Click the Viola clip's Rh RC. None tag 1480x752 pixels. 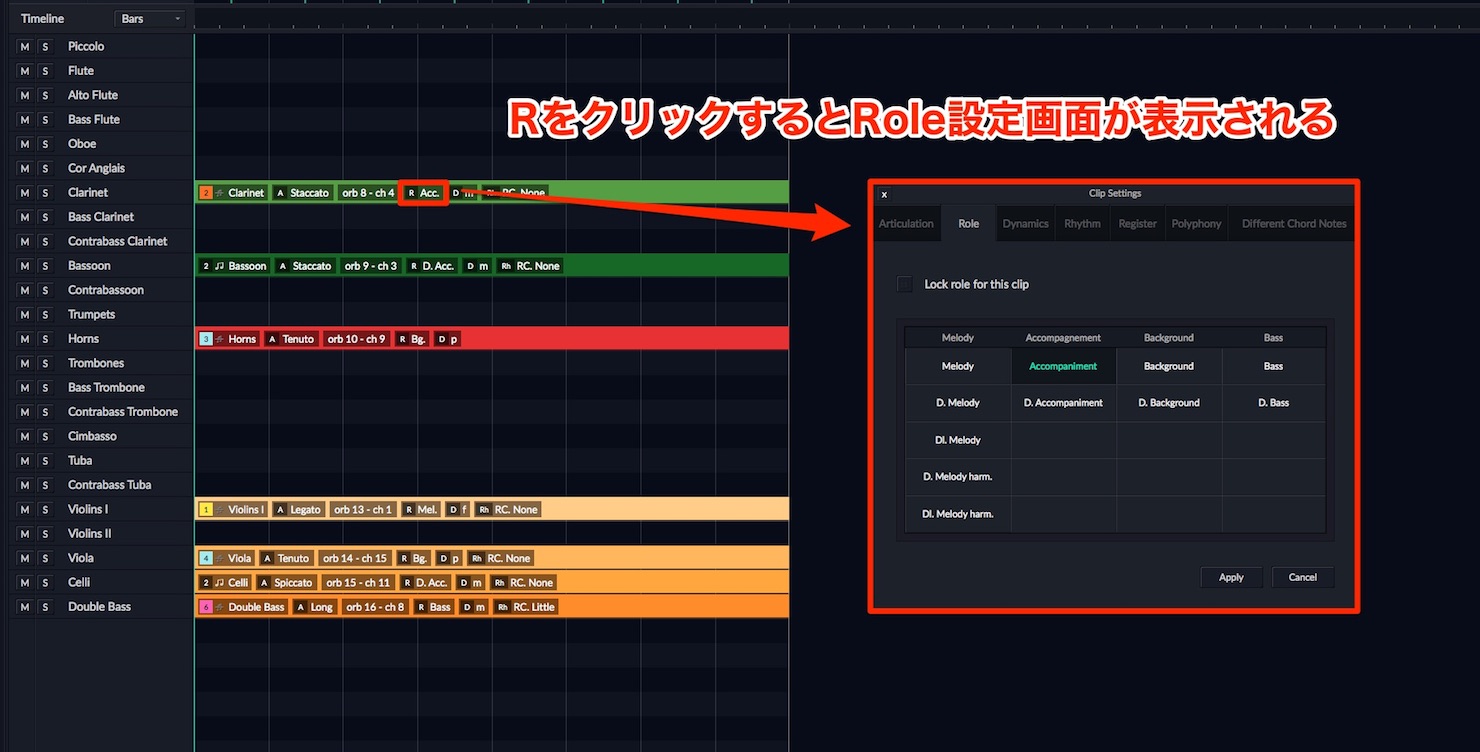coord(502,558)
